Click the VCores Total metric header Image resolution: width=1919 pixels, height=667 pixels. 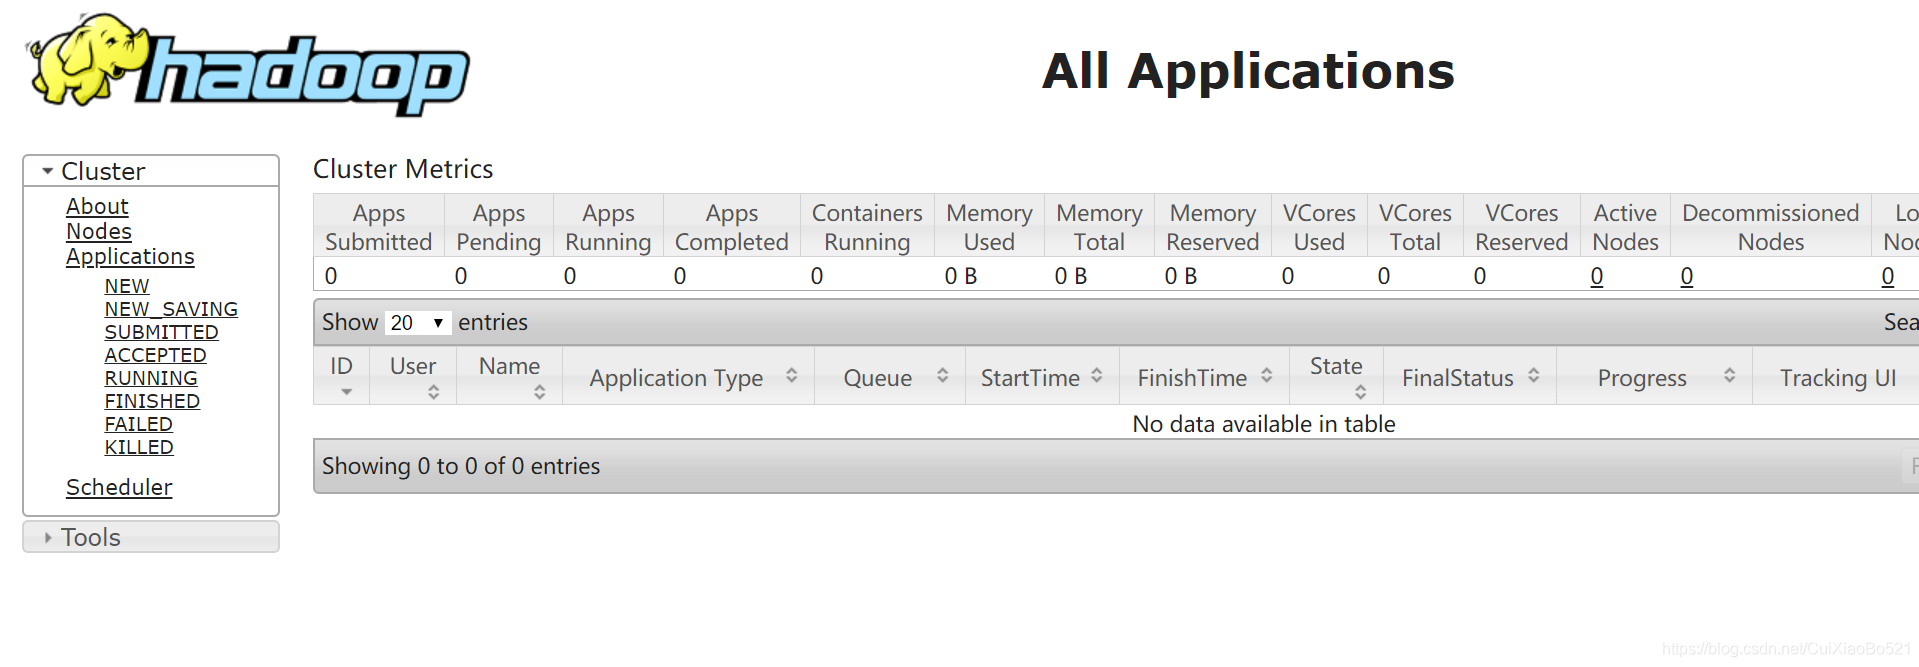pyautogui.click(x=1415, y=227)
